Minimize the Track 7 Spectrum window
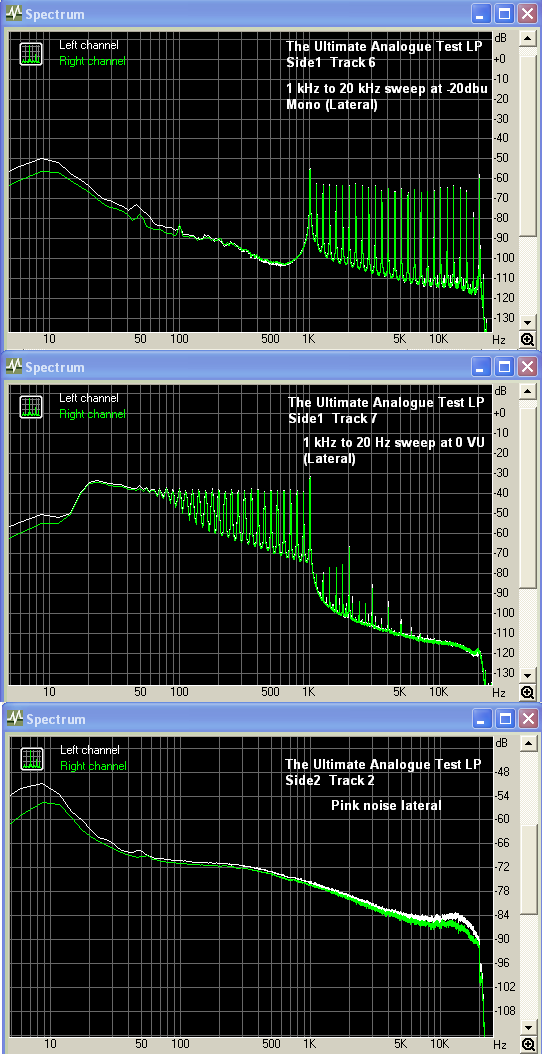This screenshot has width=542, height=1054. 481,366
